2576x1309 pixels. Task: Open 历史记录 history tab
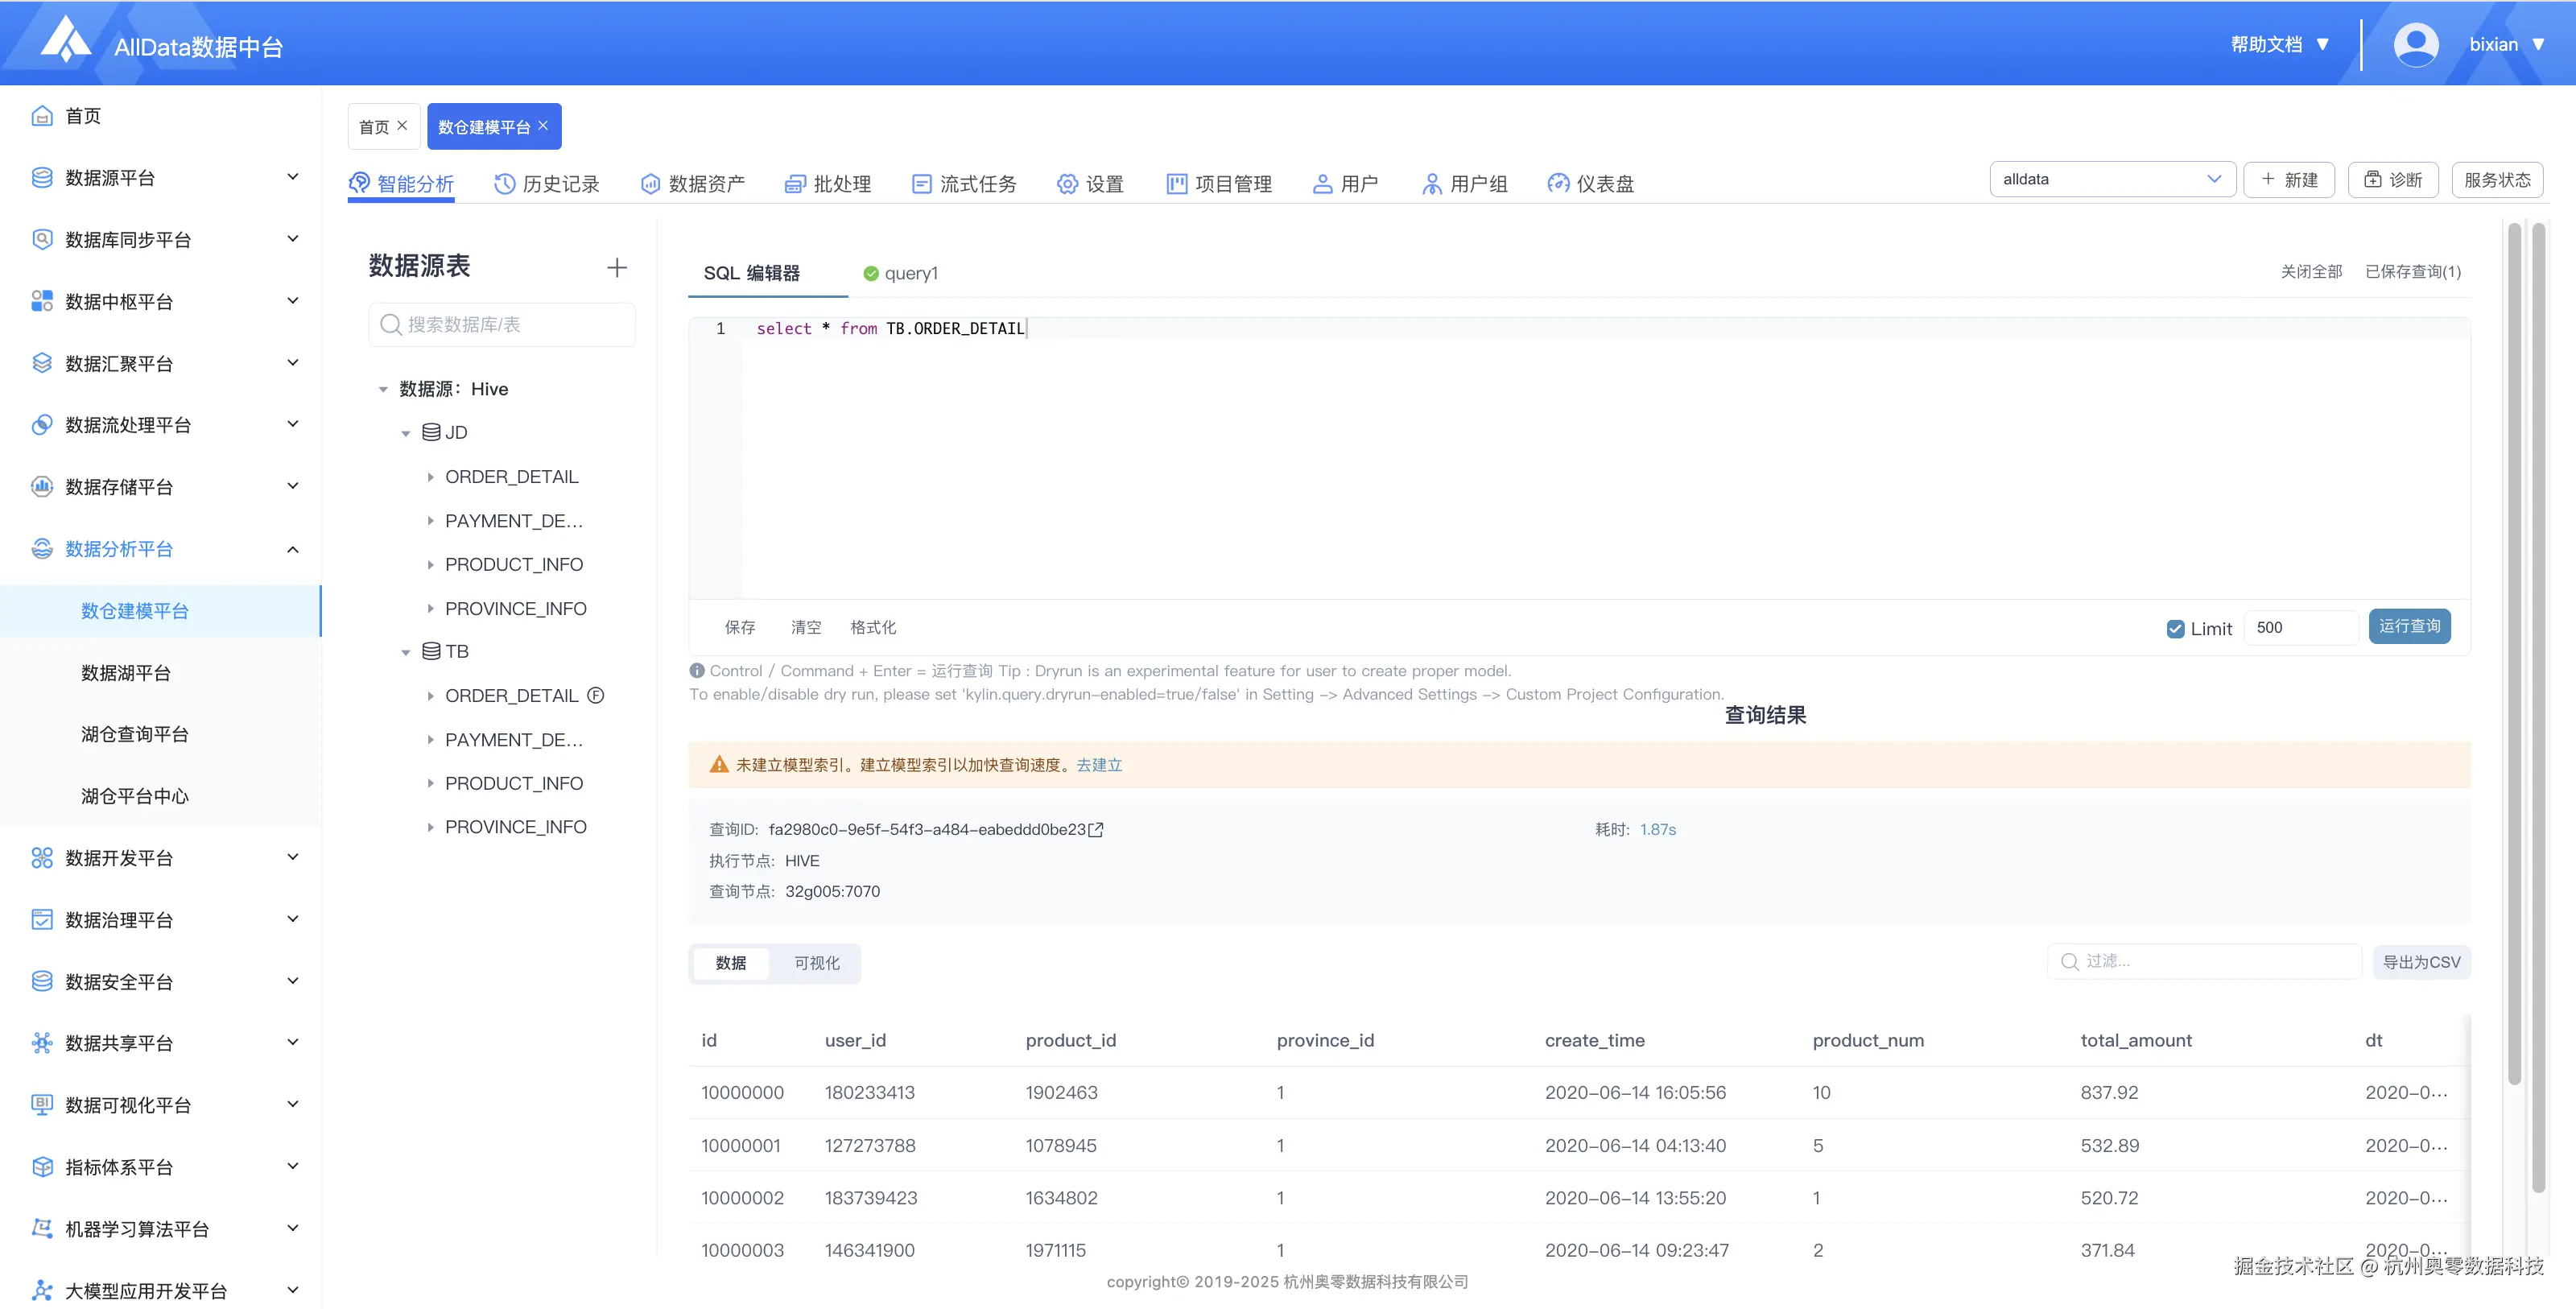point(547,184)
